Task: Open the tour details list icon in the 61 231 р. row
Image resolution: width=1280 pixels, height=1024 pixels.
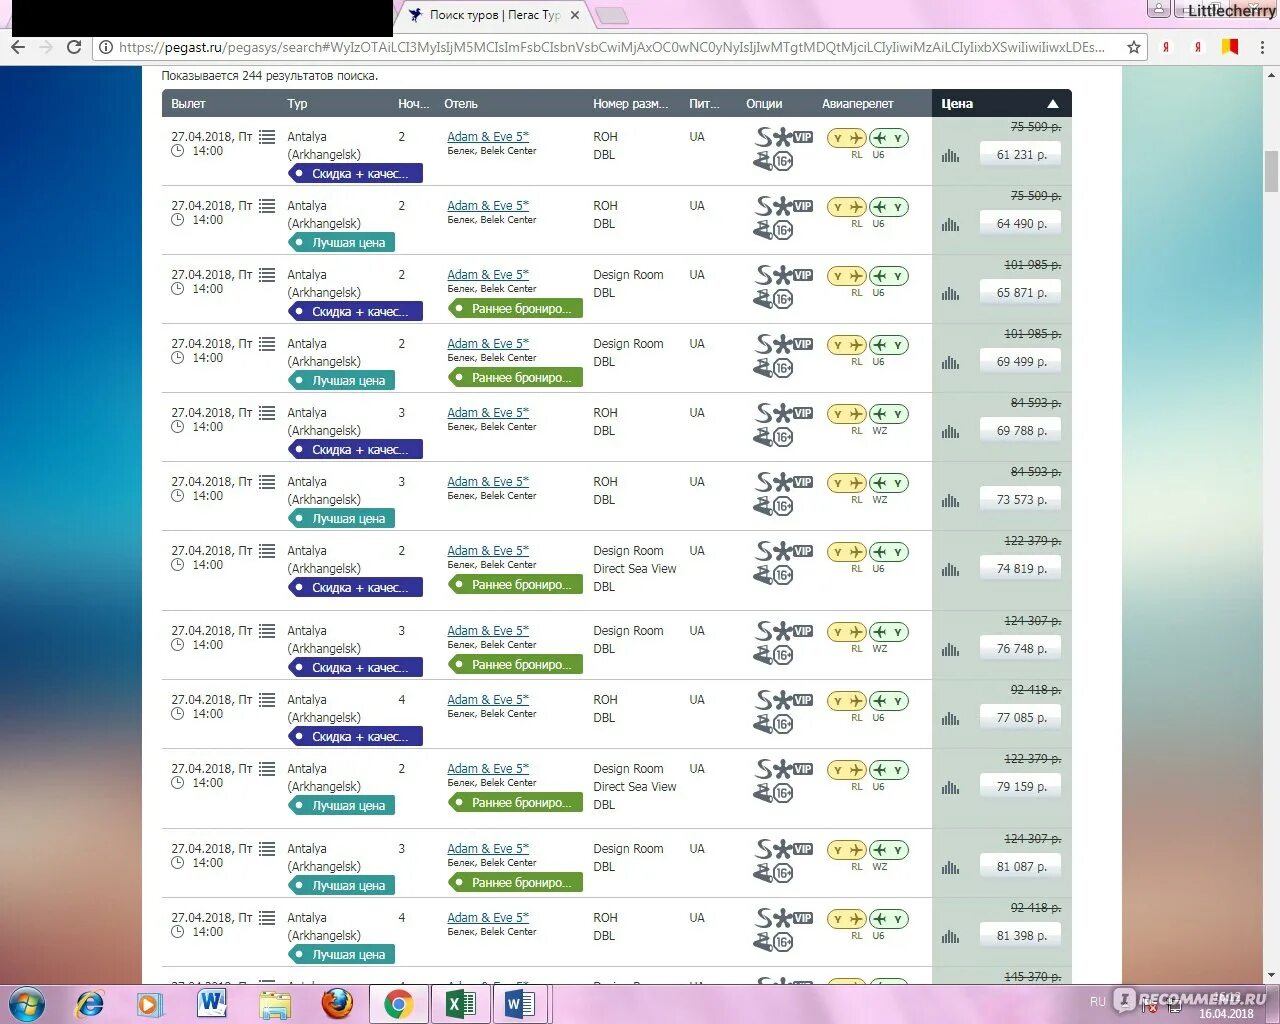Action: tap(267, 137)
